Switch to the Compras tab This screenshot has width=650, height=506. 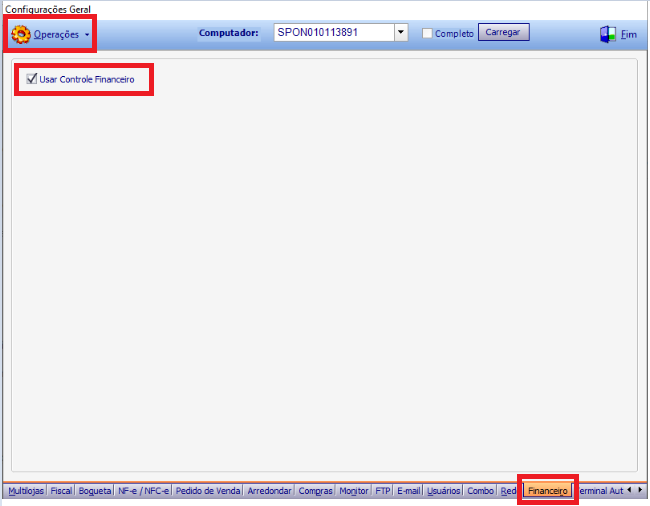point(315,491)
